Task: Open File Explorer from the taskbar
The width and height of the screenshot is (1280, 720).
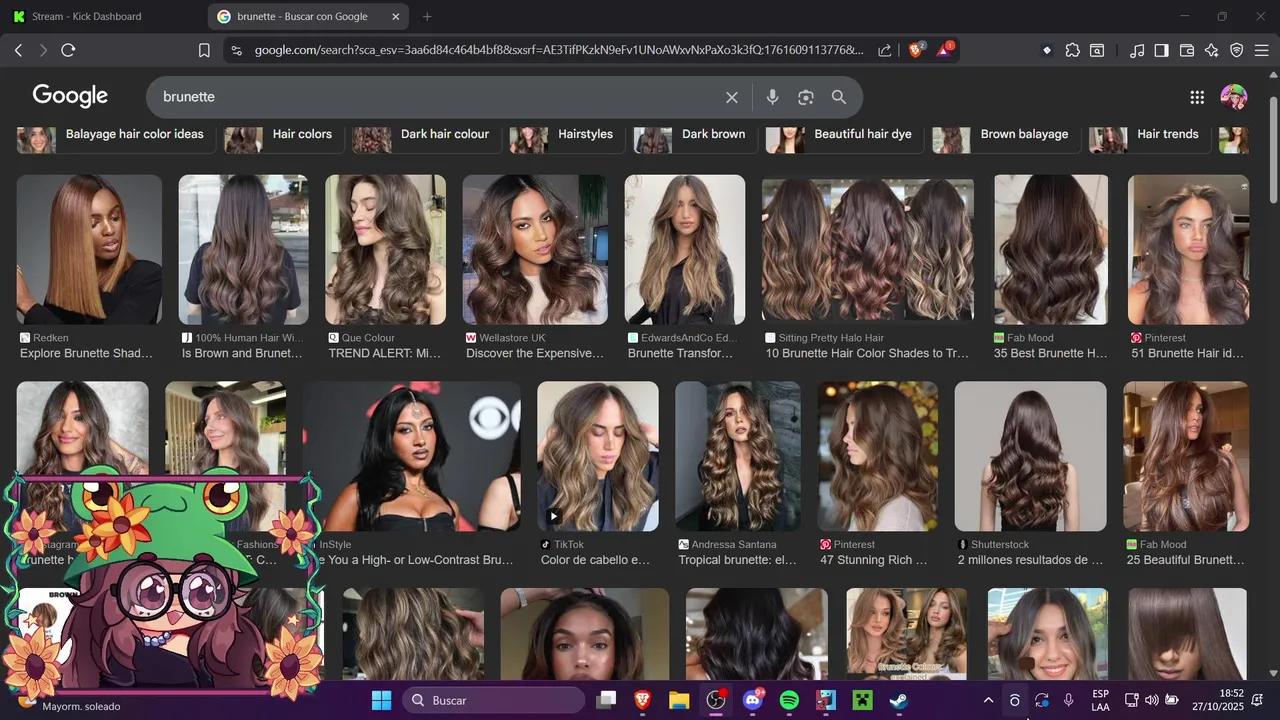Action: pos(679,700)
